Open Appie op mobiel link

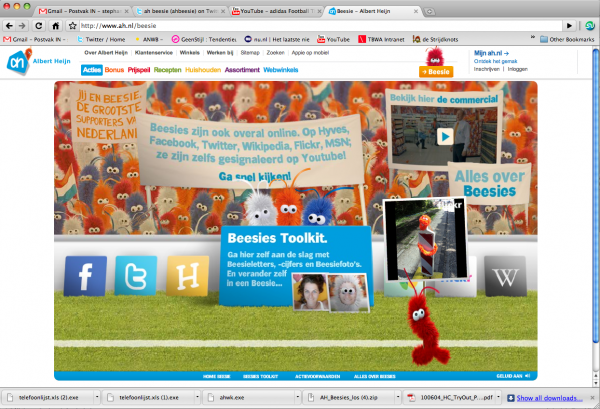310,53
